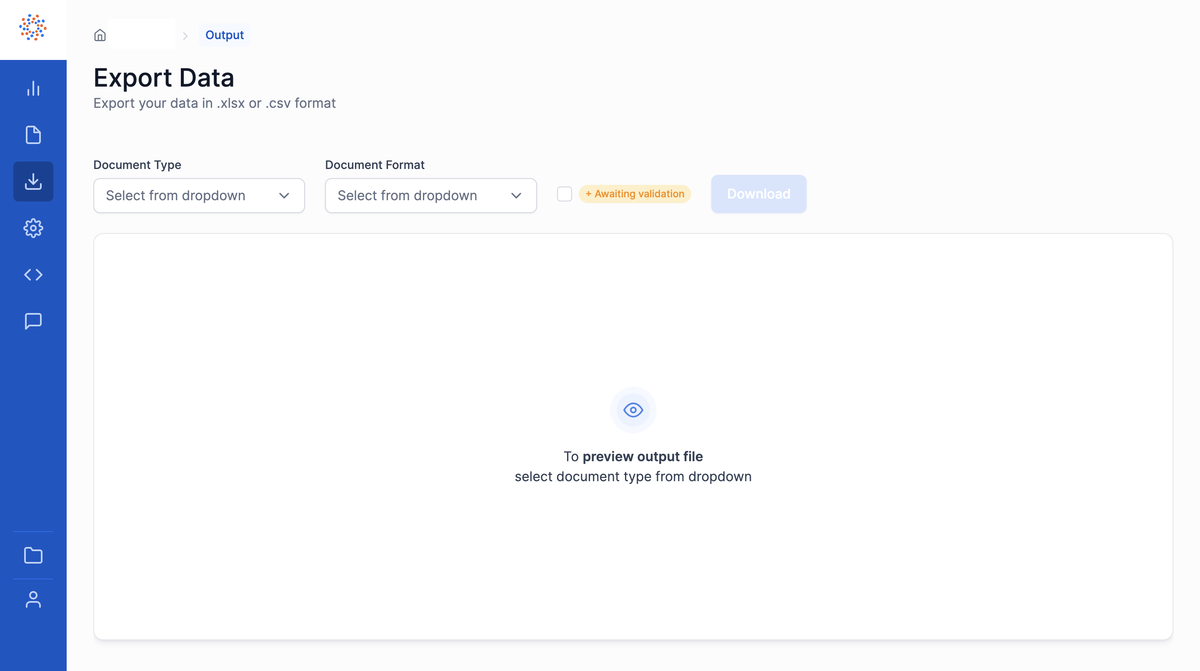The height and width of the screenshot is (671, 1200).
Task: Open the user profile icon
Action: 33,600
